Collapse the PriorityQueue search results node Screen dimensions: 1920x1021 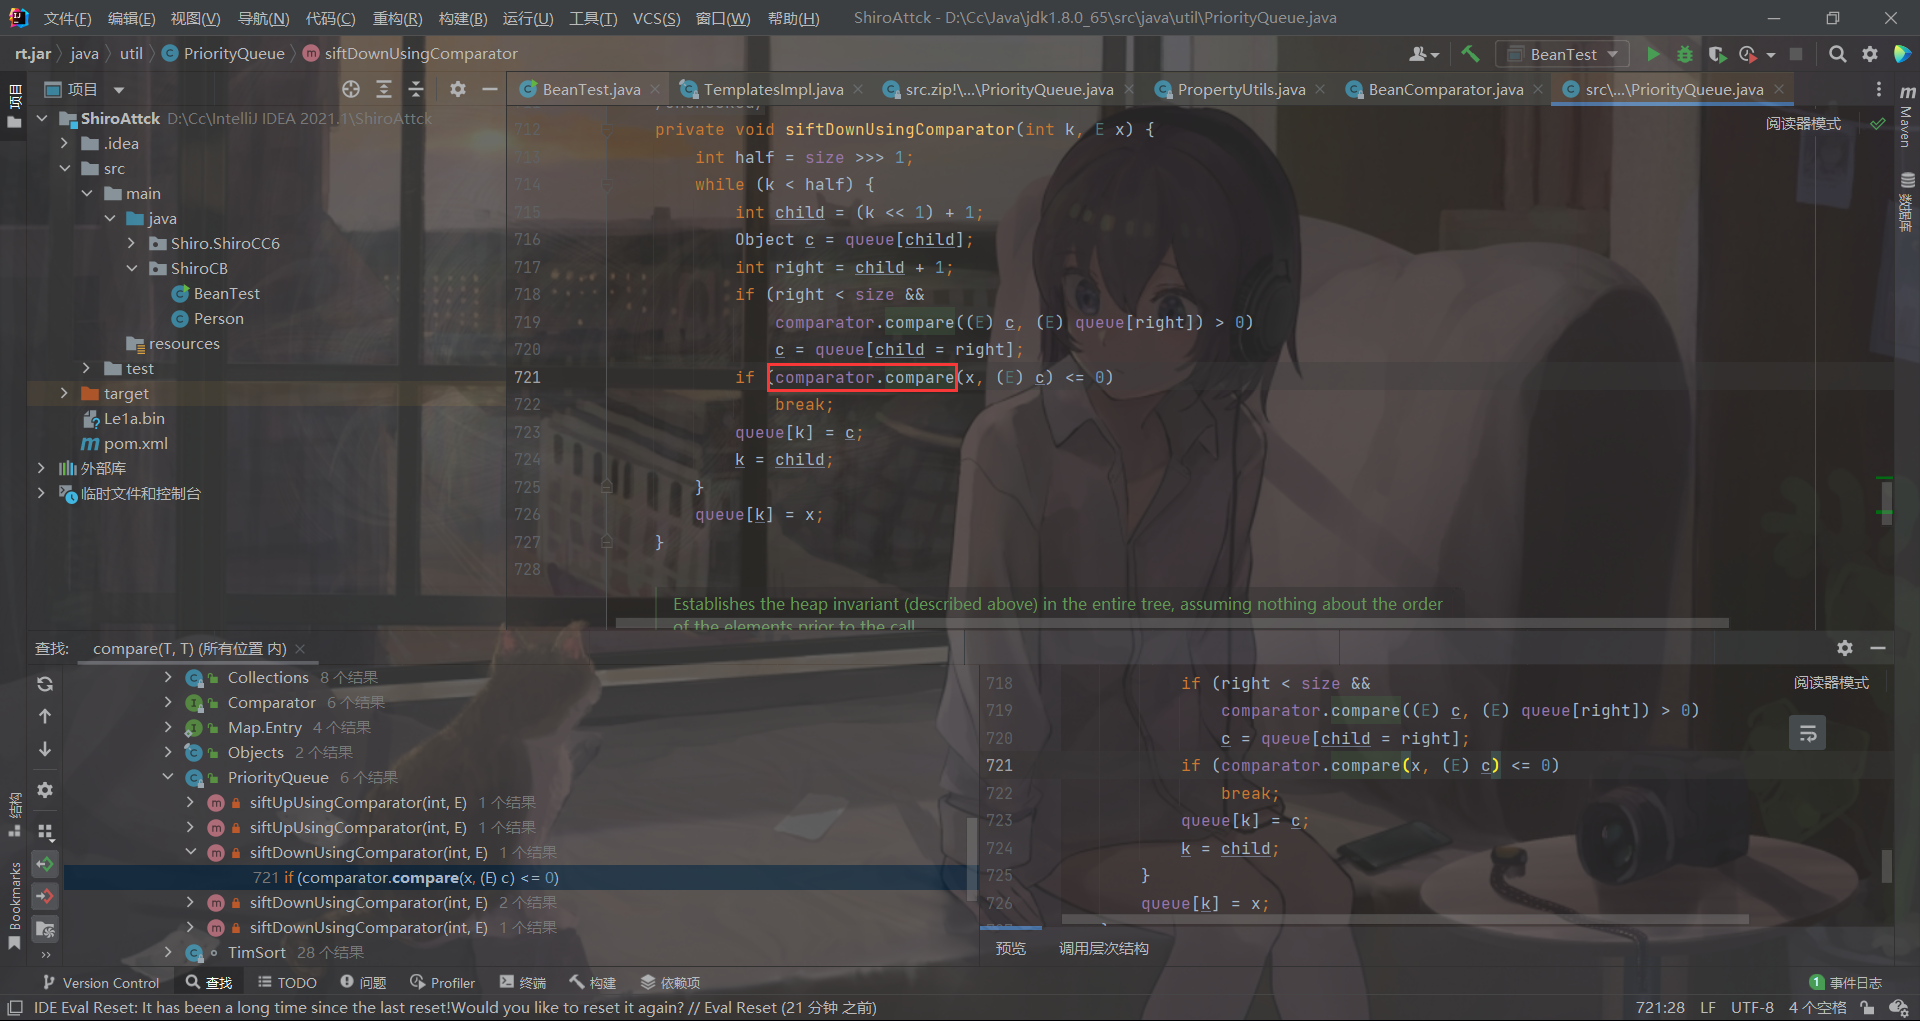click(168, 777)
